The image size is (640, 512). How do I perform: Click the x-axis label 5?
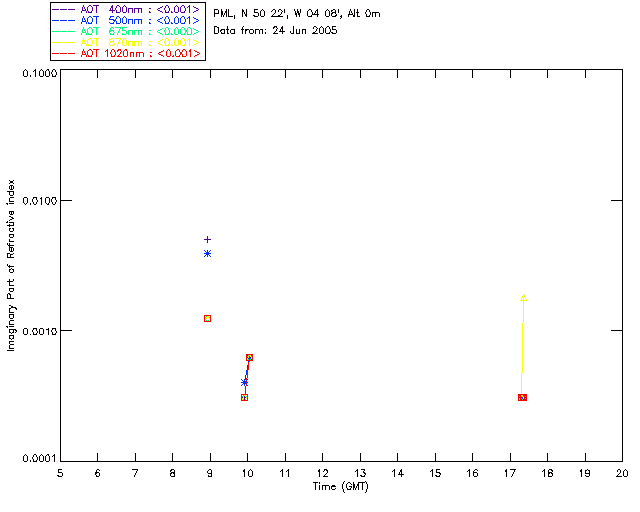pyautogui.click(x=60, y=473)
